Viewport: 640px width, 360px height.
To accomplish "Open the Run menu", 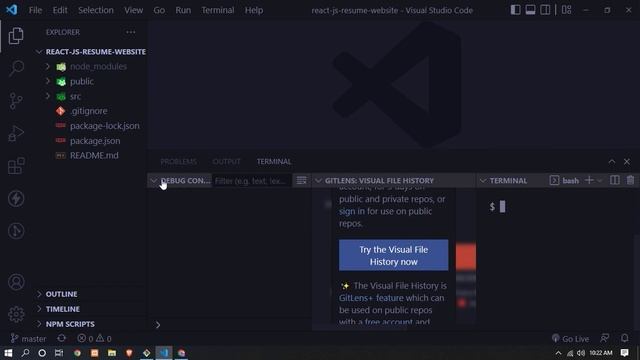I will tap(183, 10).
